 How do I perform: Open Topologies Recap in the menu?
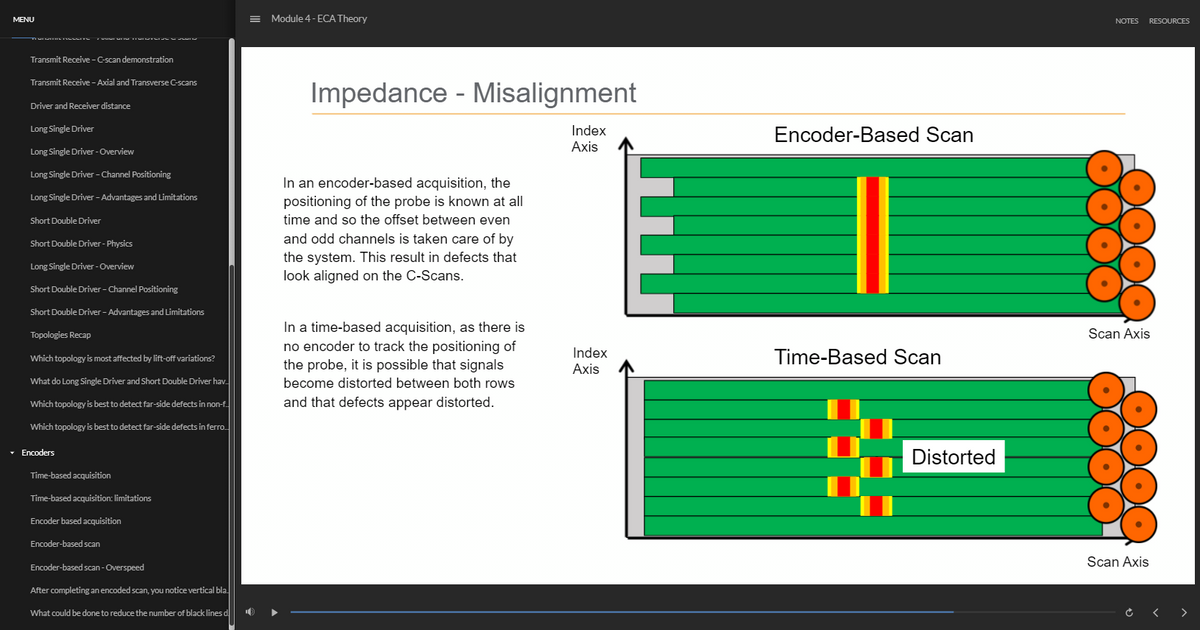(x=61, y=335)
